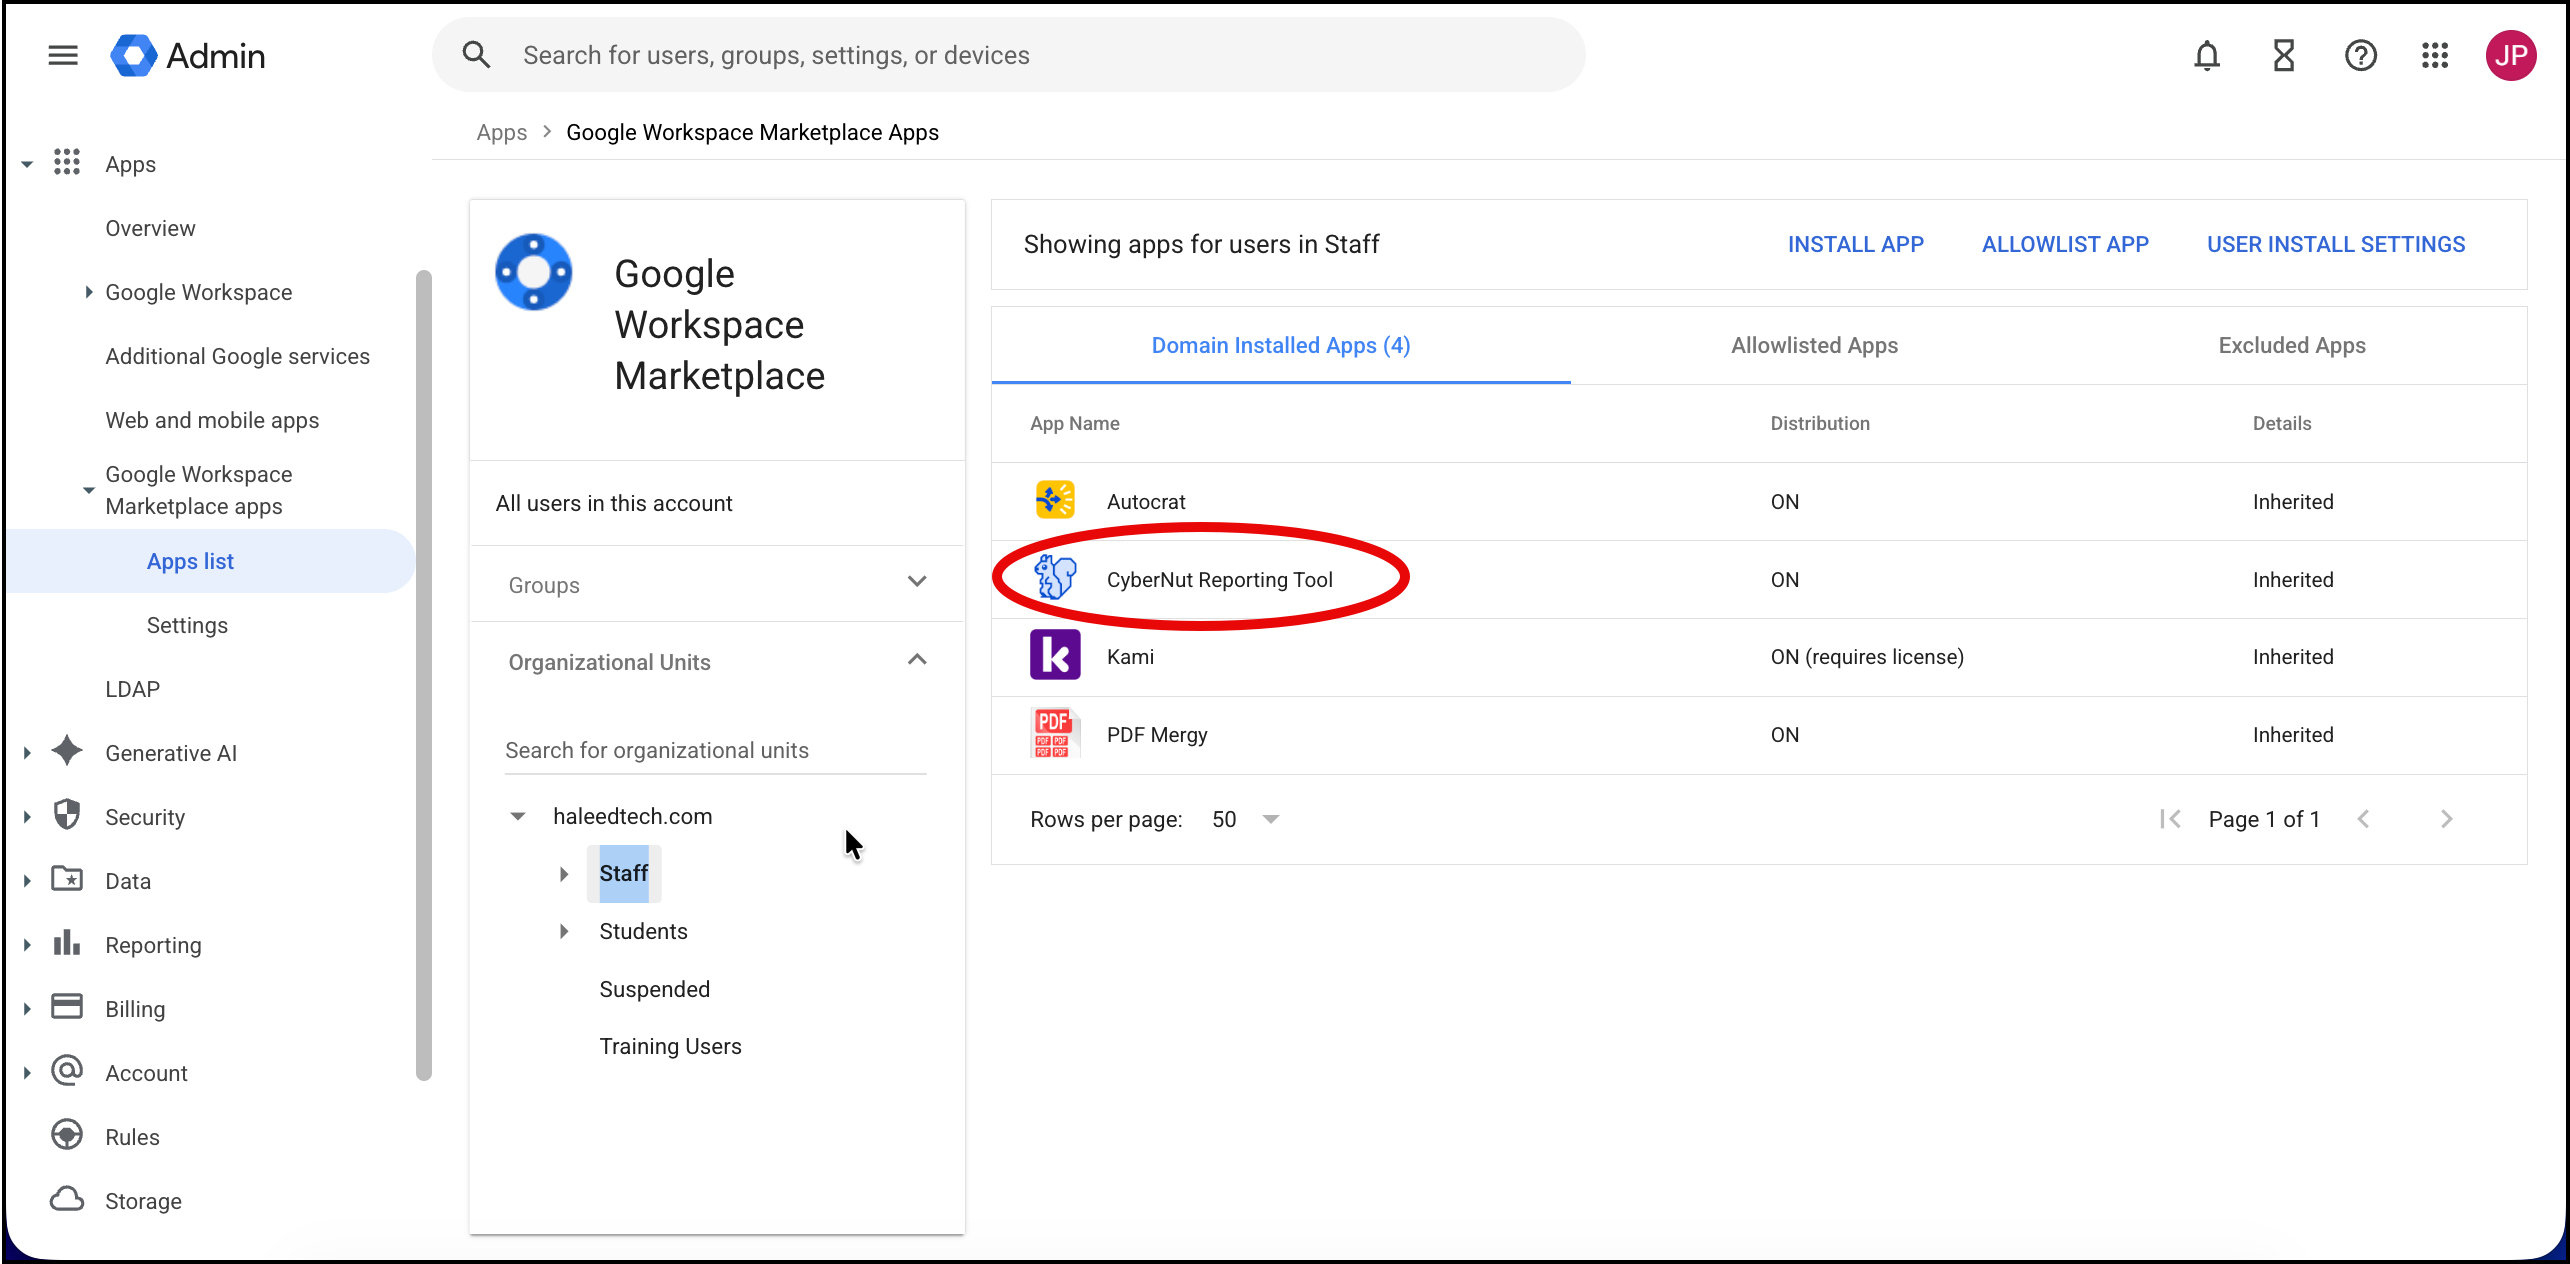This screenshot has width=2570, height=1264.
Task: Open Marketplace apps Settings in sidebar
Action: 188,625
